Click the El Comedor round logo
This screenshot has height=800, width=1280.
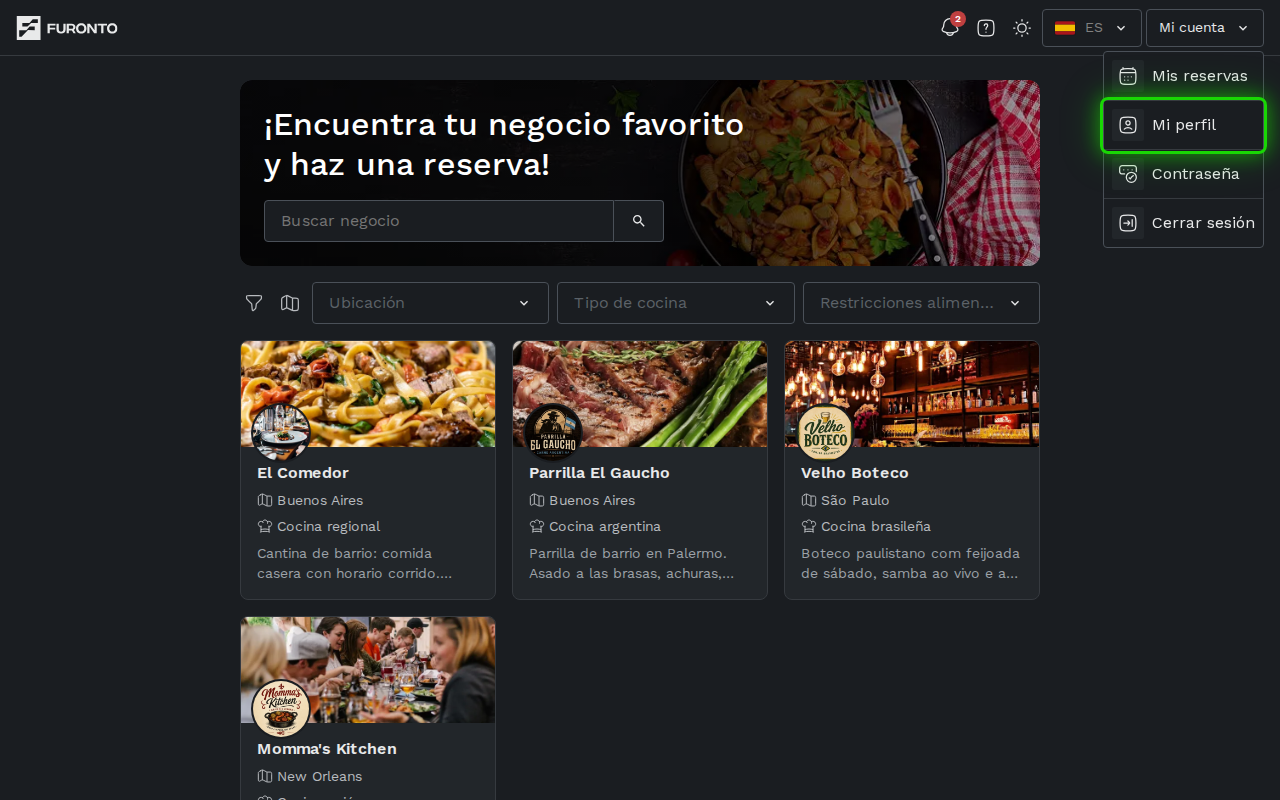pos(280,432)
